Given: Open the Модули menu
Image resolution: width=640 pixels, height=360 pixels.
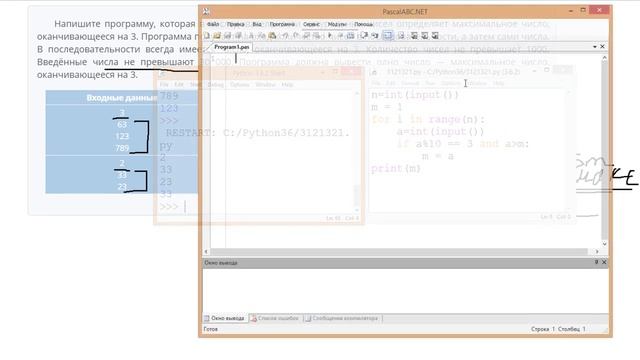Looking at the screenshot, I should [337, 24].
